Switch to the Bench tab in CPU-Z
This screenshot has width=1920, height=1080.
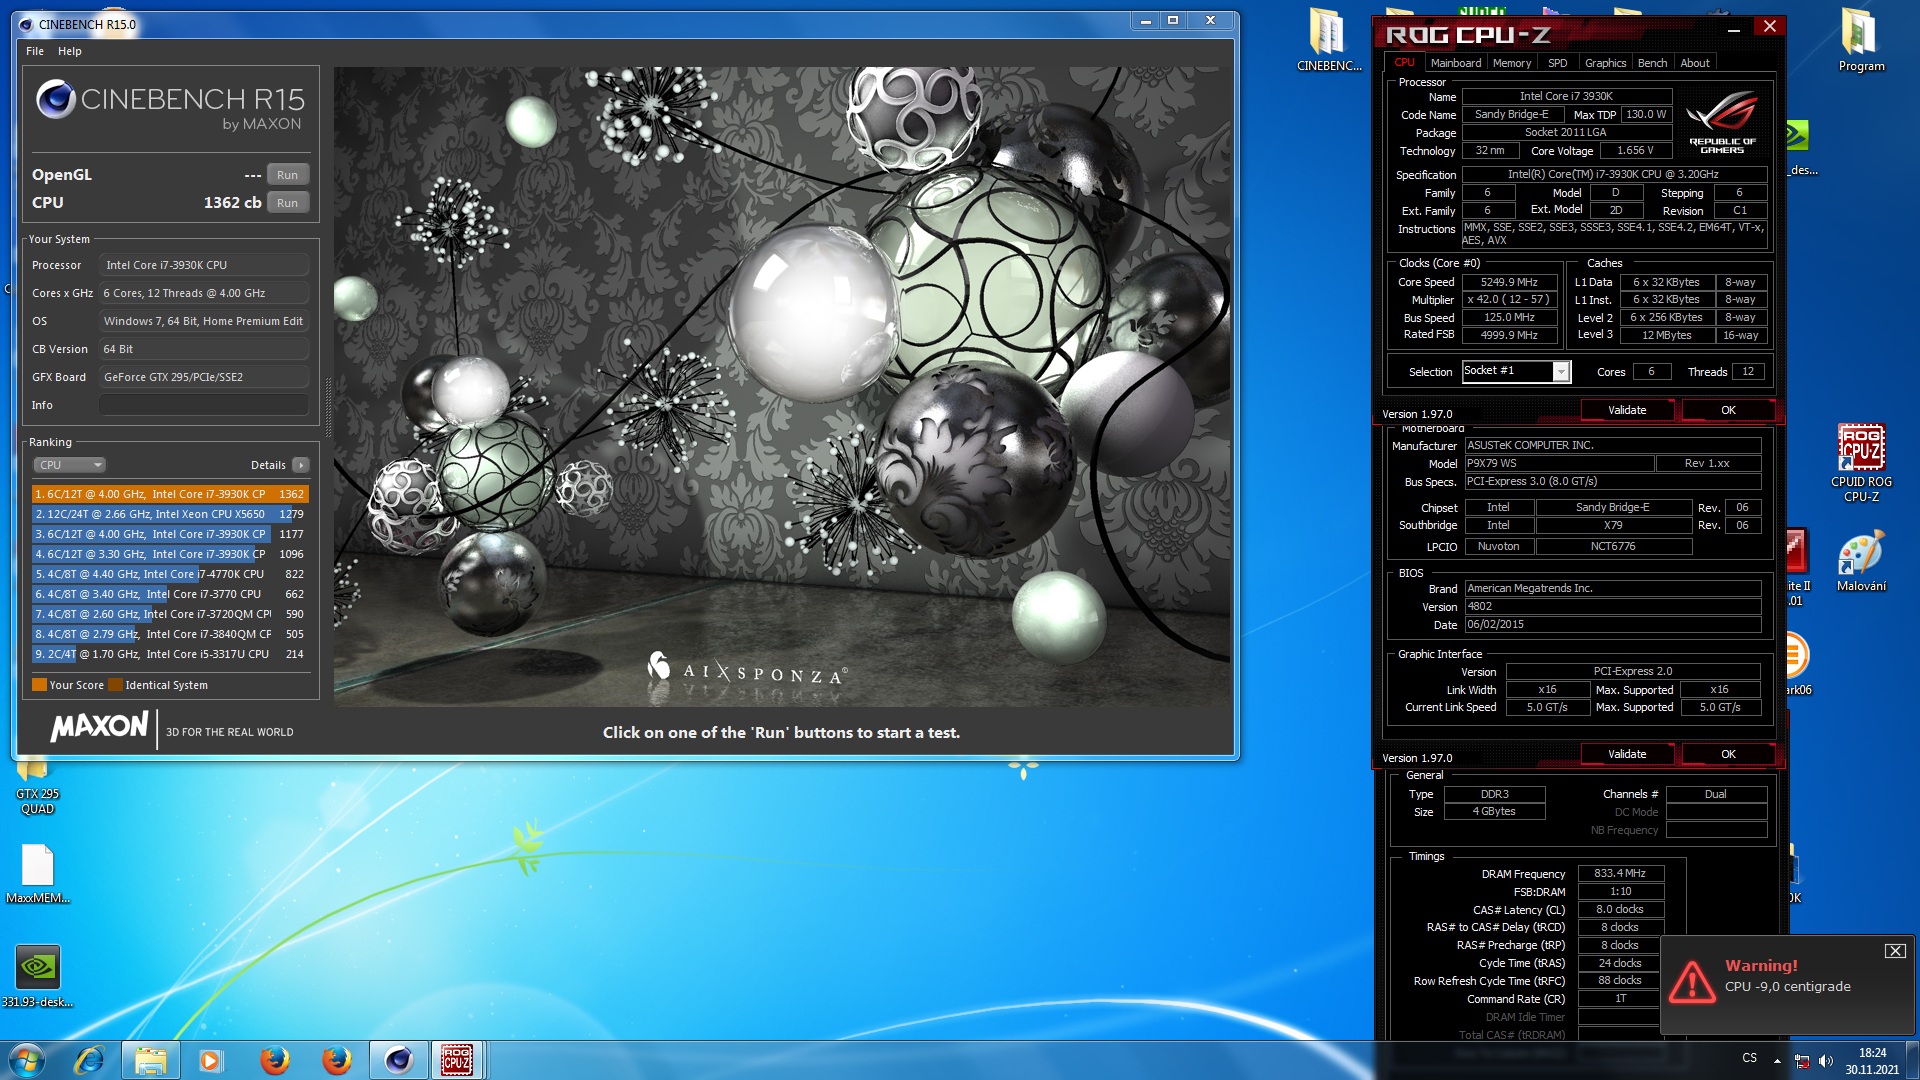pos(1652,63)
